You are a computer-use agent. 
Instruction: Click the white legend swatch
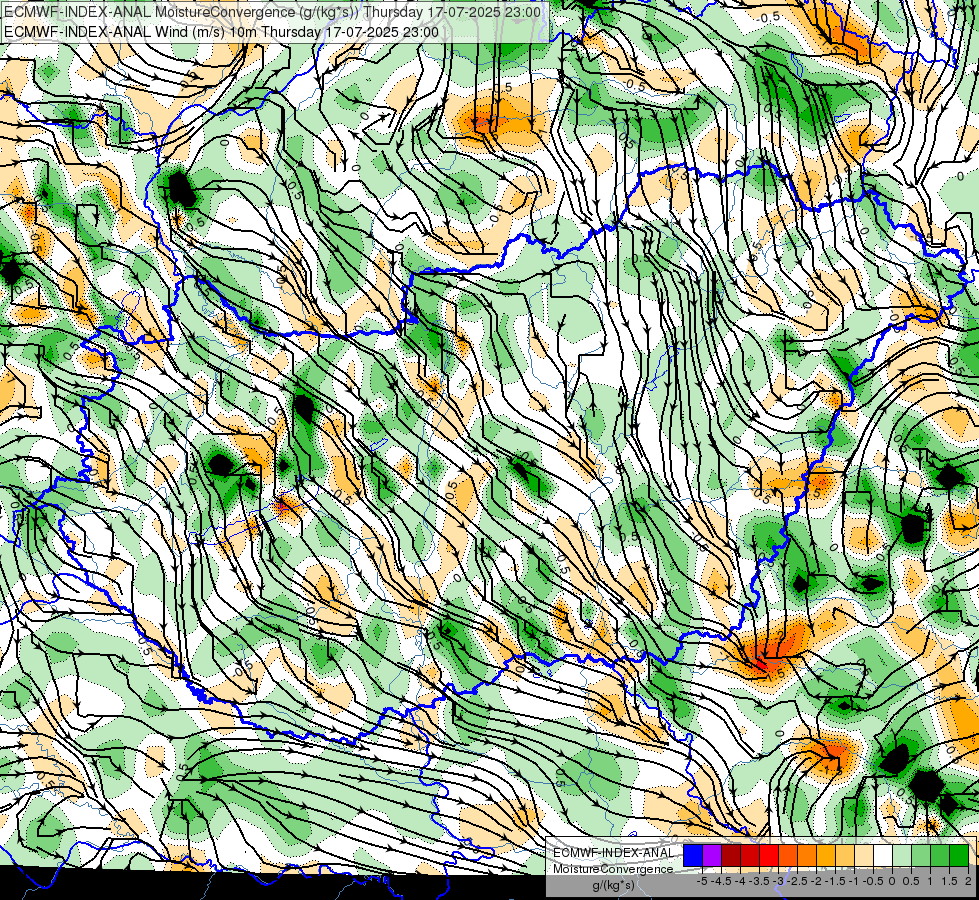pyautogui.click(x=883, y=856)
